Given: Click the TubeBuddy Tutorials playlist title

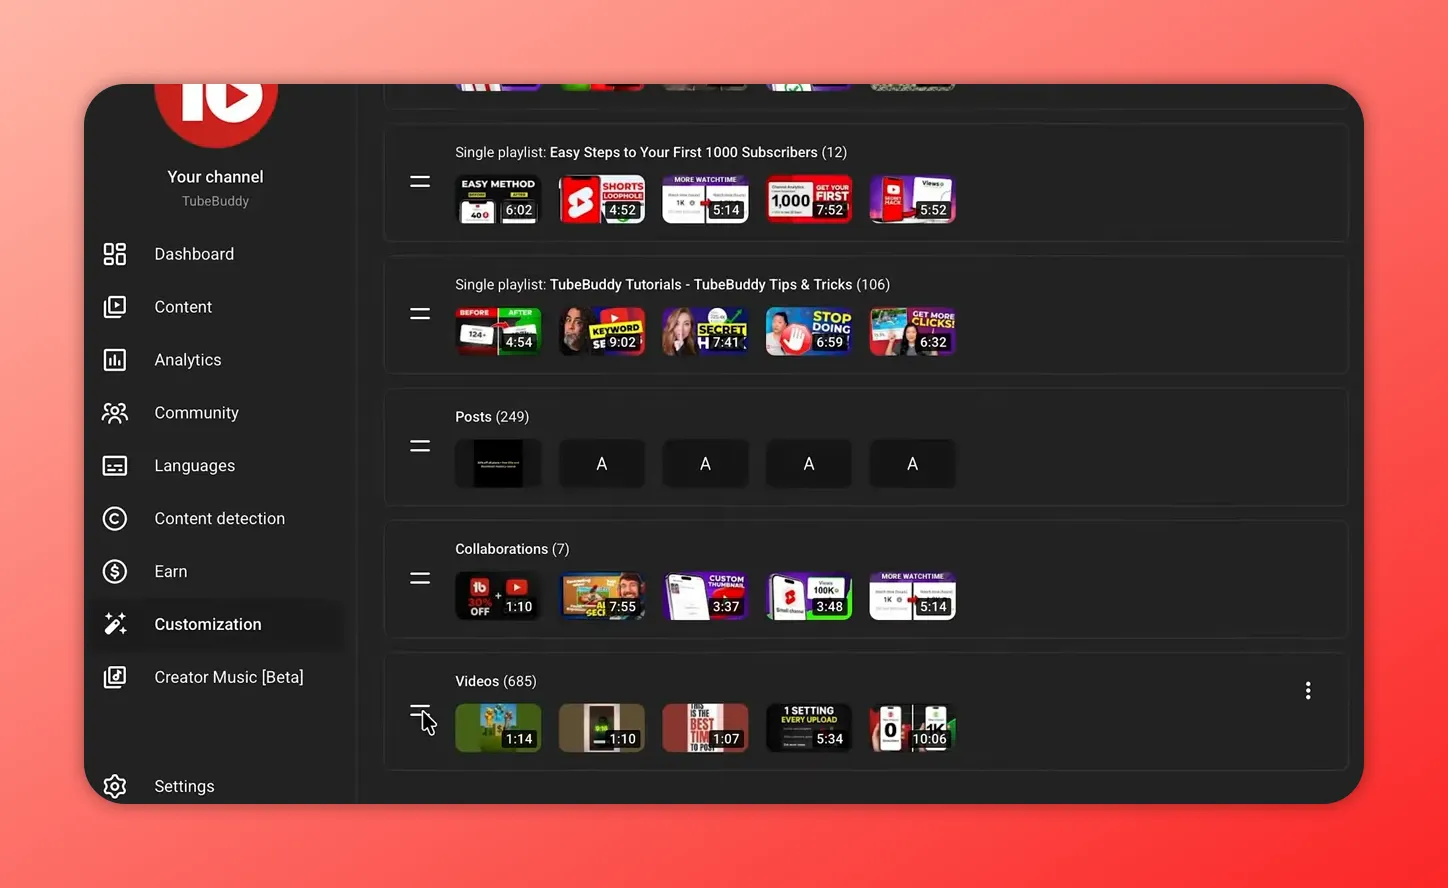Looking at the screenshot, I should (701, 284).
